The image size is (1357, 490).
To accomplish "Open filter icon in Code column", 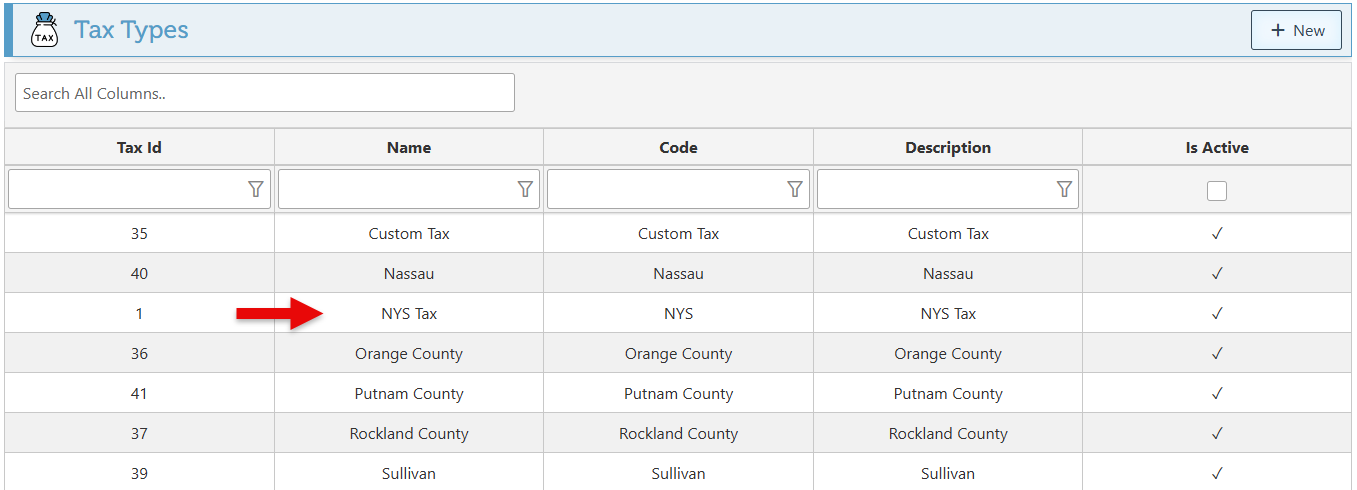I will tap(795, 189).
